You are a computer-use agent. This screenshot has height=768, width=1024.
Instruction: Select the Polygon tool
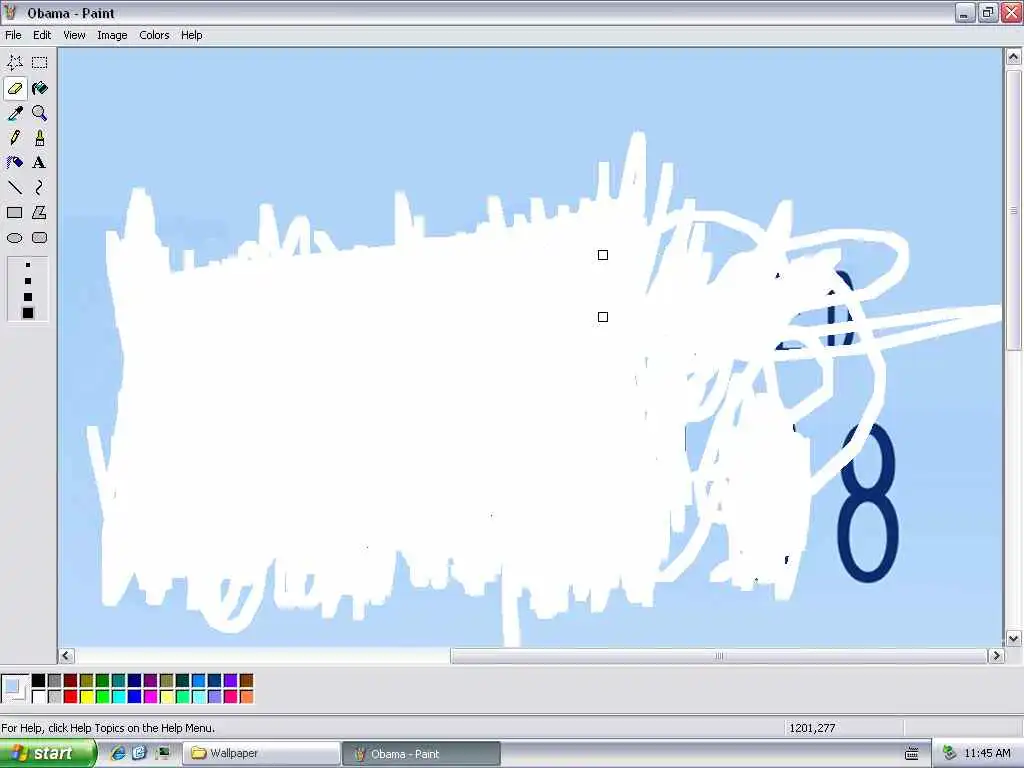point(40,213)
